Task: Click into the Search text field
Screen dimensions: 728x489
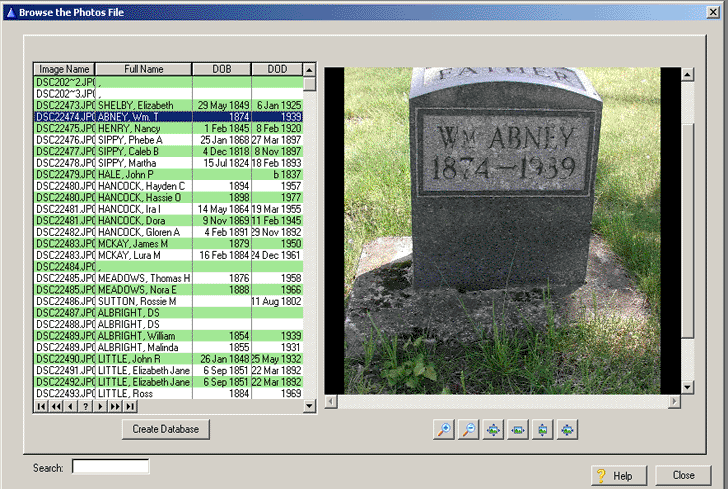Action: (x=110, y=466)
